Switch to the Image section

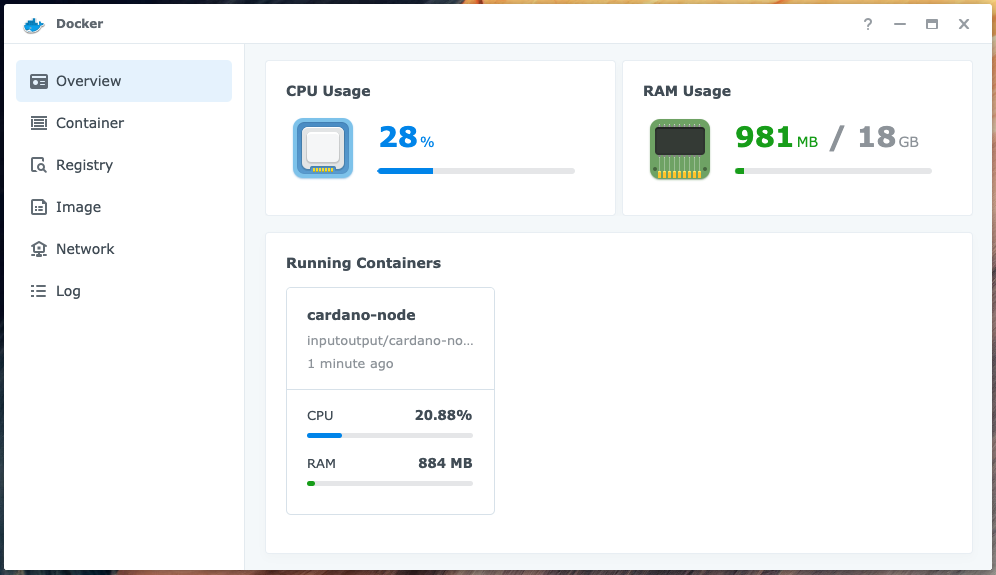124,206
